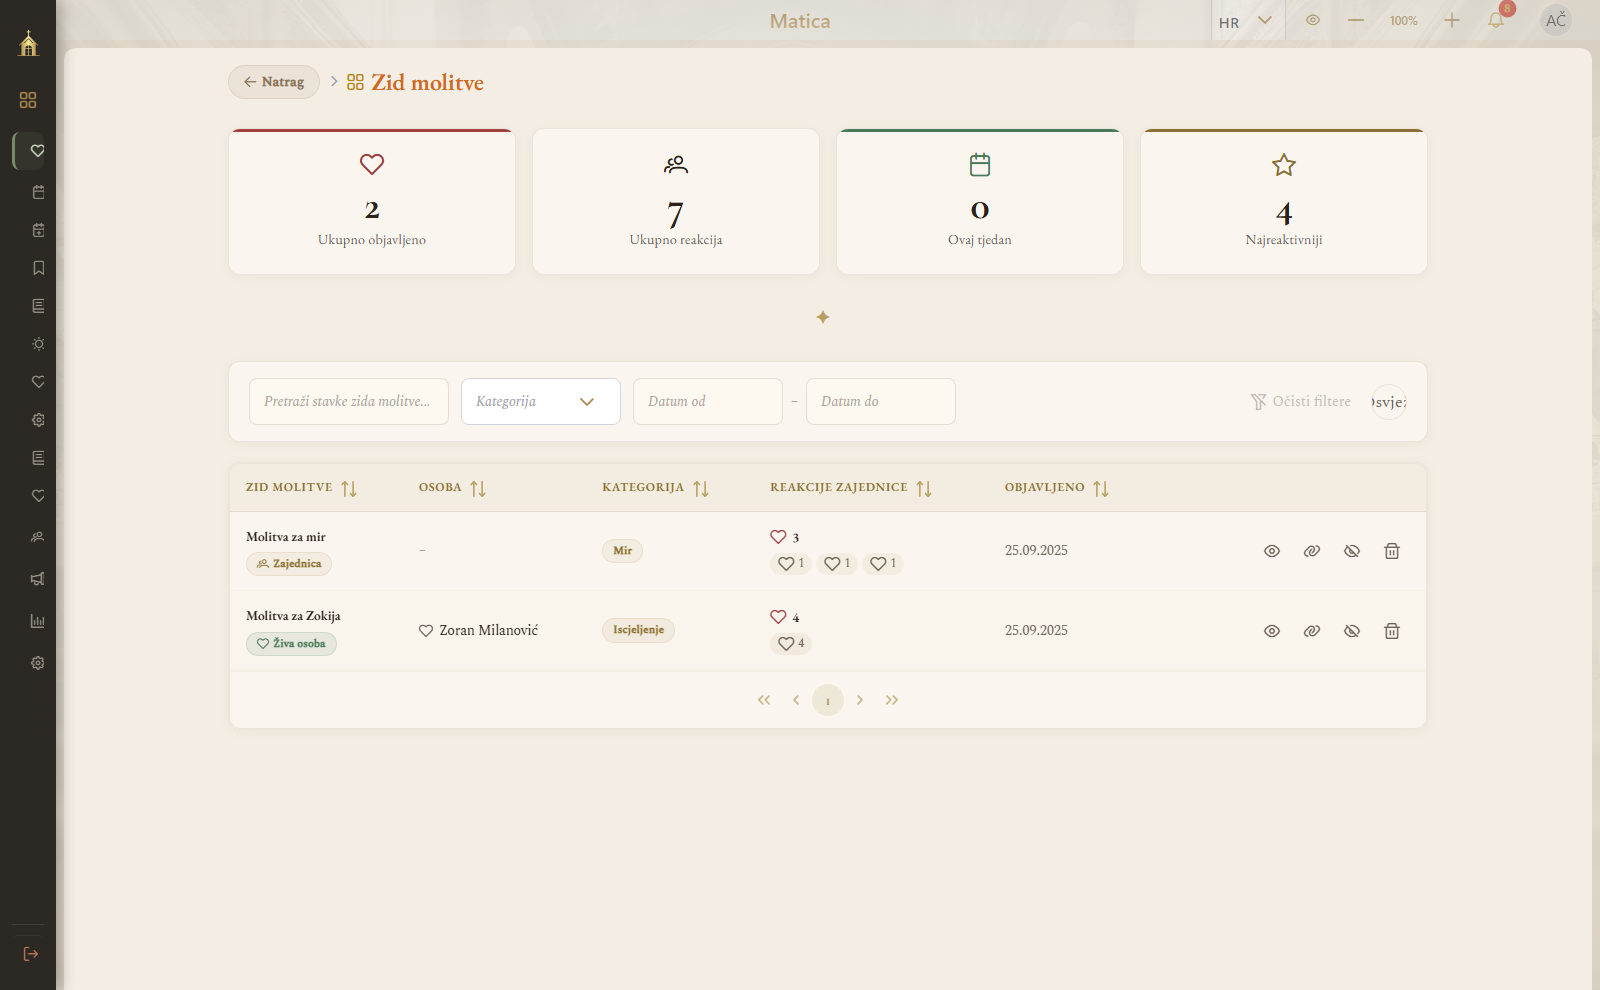
Task: Click the round refresh button next to Očisti filtere
Action: pyautogui.click(x=1389, y=402)
